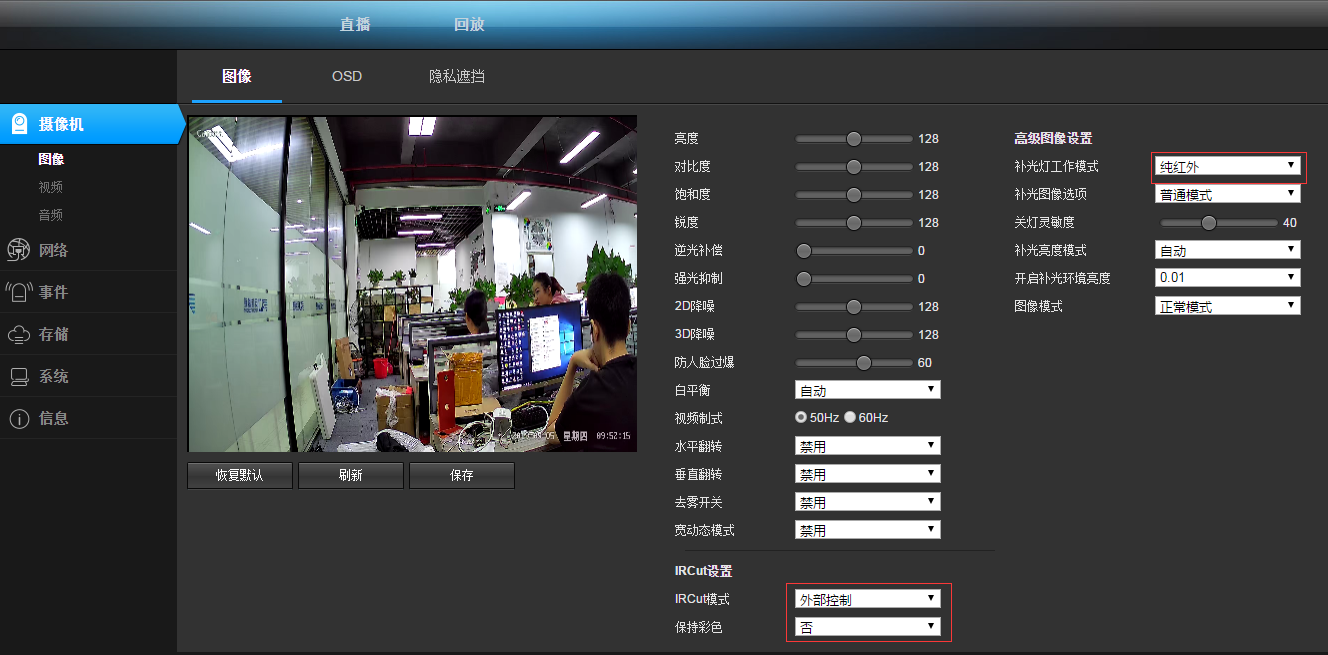The width and height of the screenshot is (1328, 655).
Task: Click the storage cloud icon
Action: pyautogui.click(x=19, y=334)
